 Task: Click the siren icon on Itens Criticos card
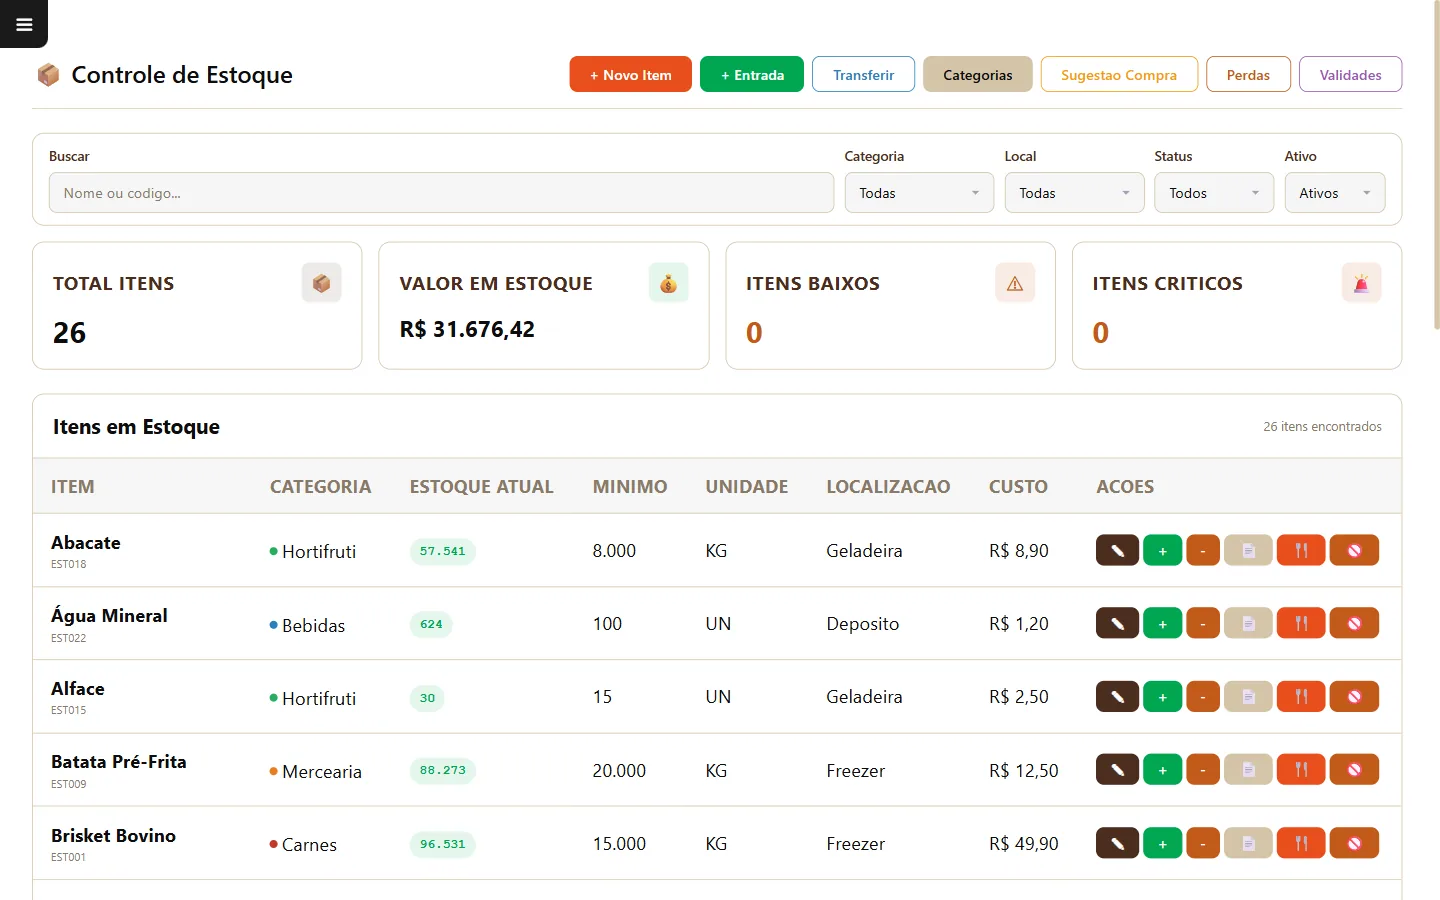(1361, 283)
